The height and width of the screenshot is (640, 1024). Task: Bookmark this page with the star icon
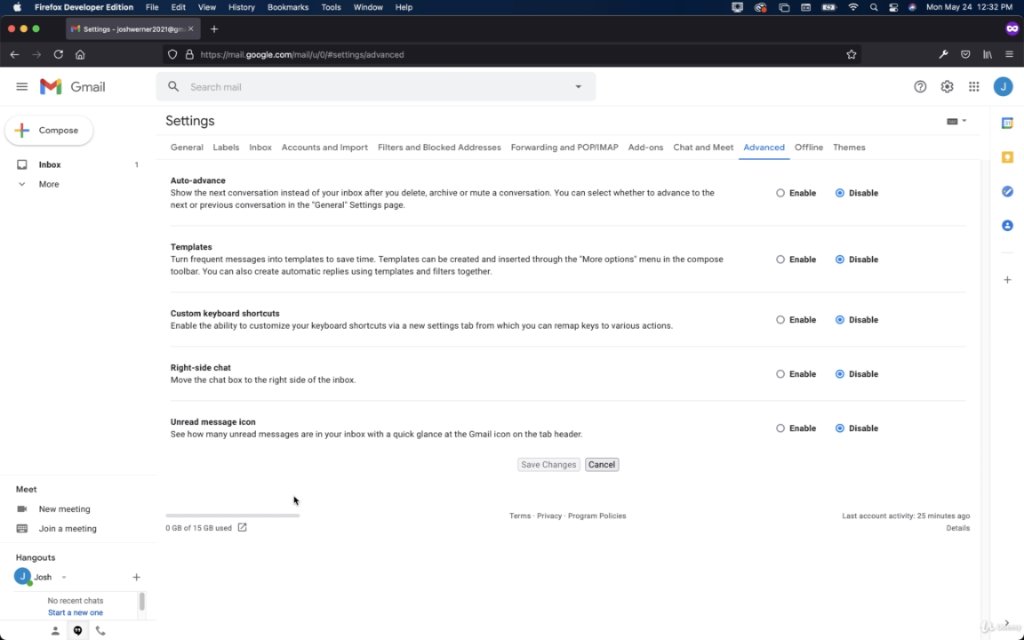851,55
